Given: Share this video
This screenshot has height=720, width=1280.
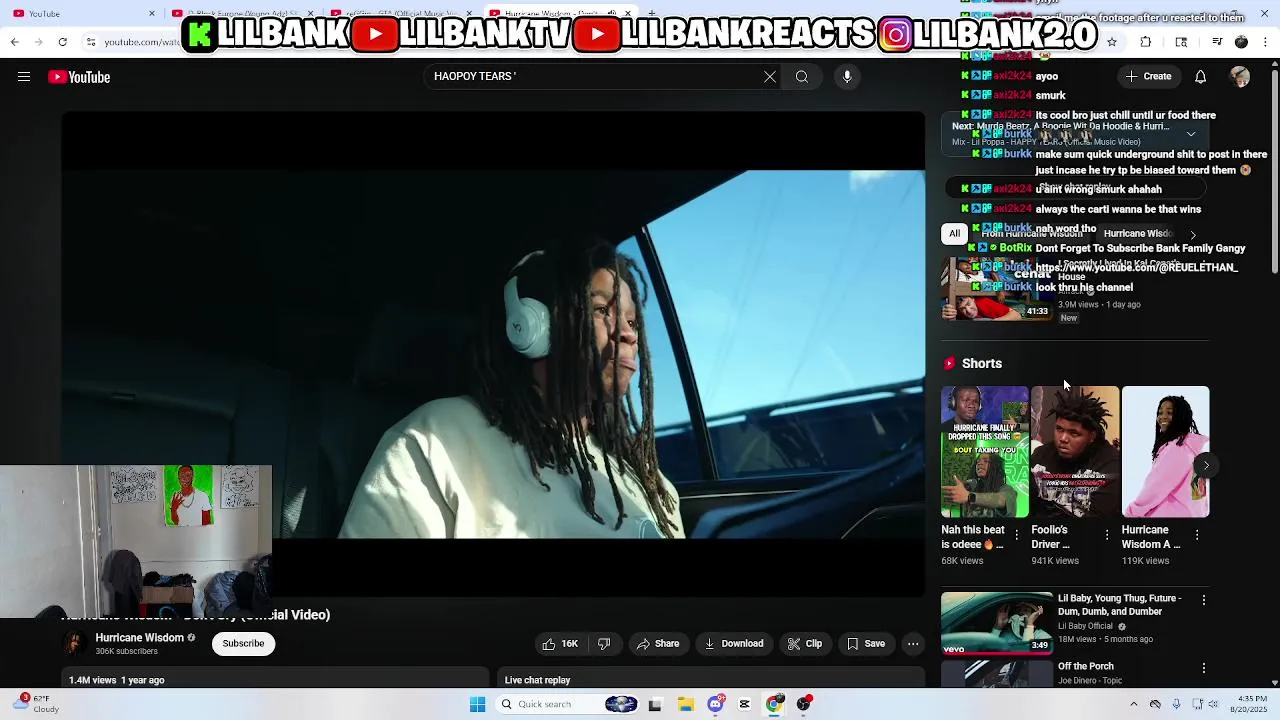Looking at the screenshot, I should coord(657,644).
